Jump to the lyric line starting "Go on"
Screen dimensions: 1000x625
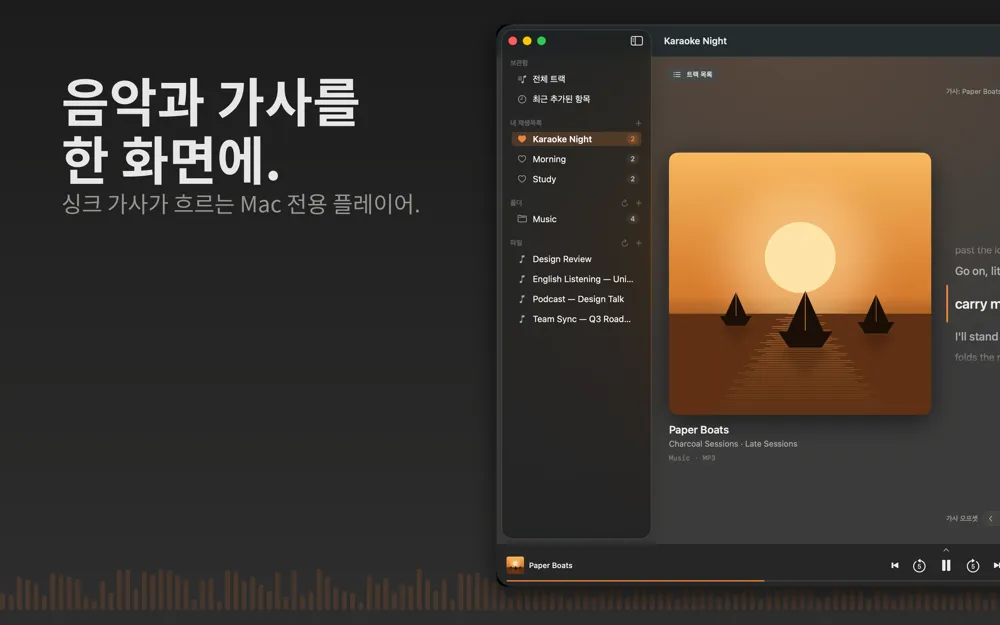(x=977, y=271)
